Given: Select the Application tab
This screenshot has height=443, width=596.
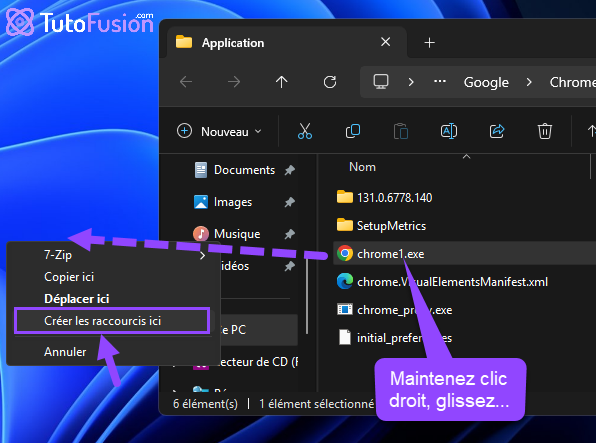Looking at the screenshot, I should pyautogui.click(x=287, y=42).
